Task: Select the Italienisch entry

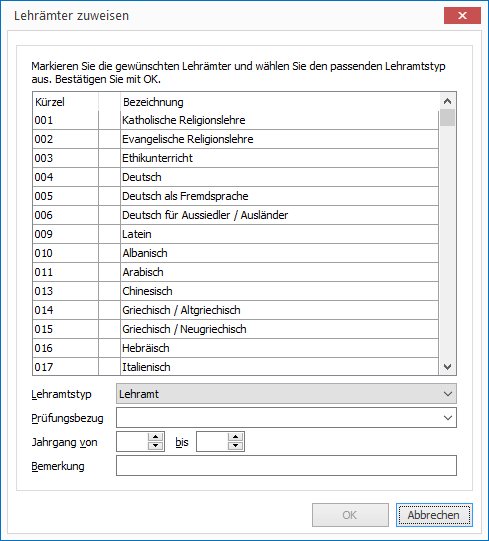Action: [235, 366]
